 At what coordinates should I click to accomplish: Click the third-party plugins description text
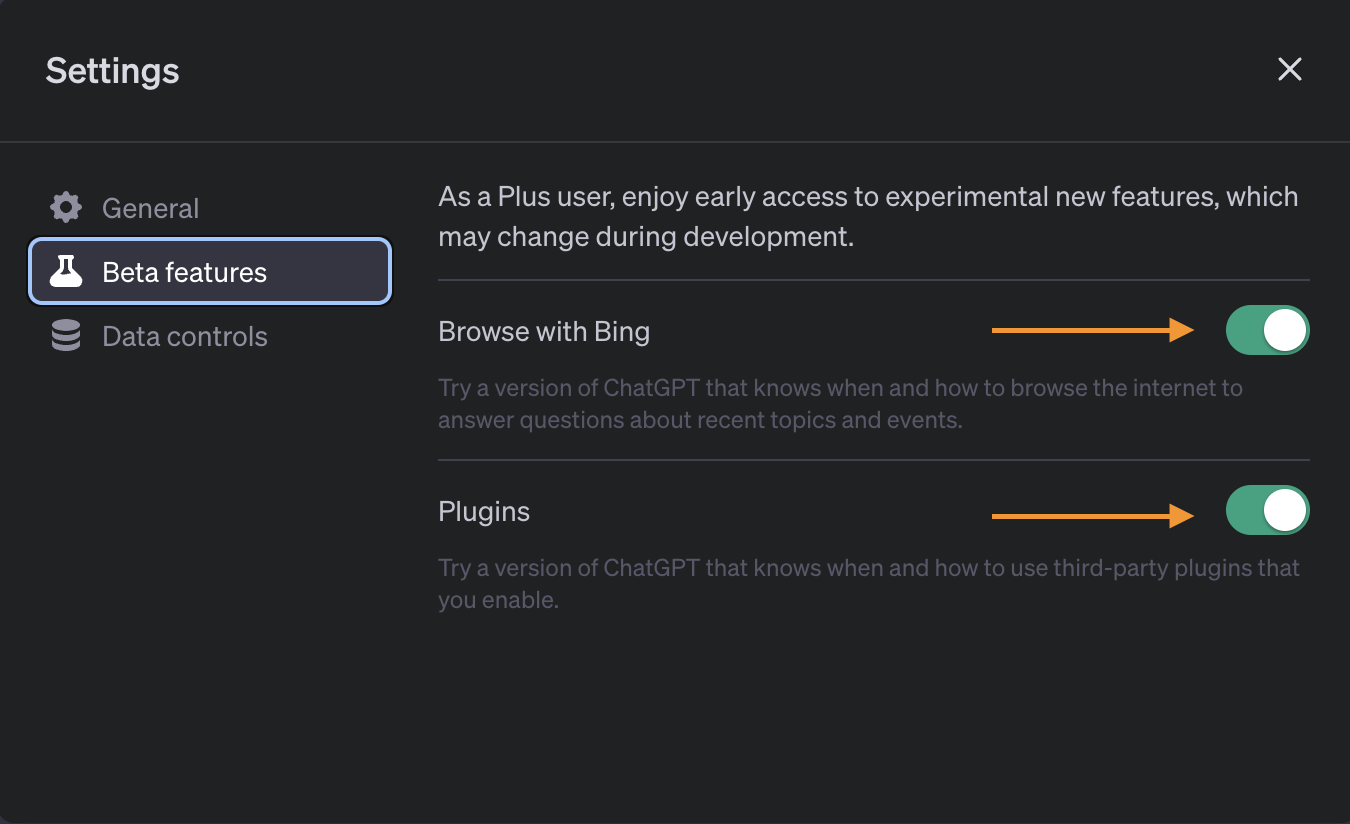869,584
